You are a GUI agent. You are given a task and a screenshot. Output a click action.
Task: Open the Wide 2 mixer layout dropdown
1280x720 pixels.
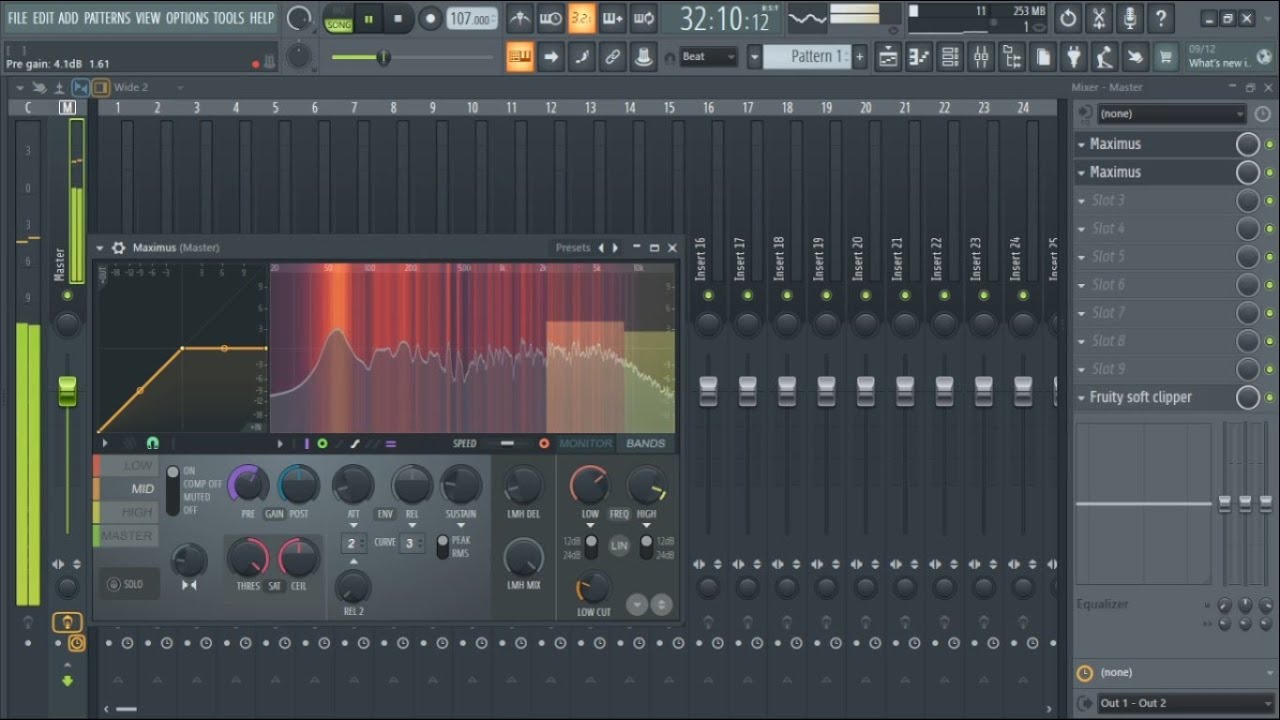tap(148, 88)
